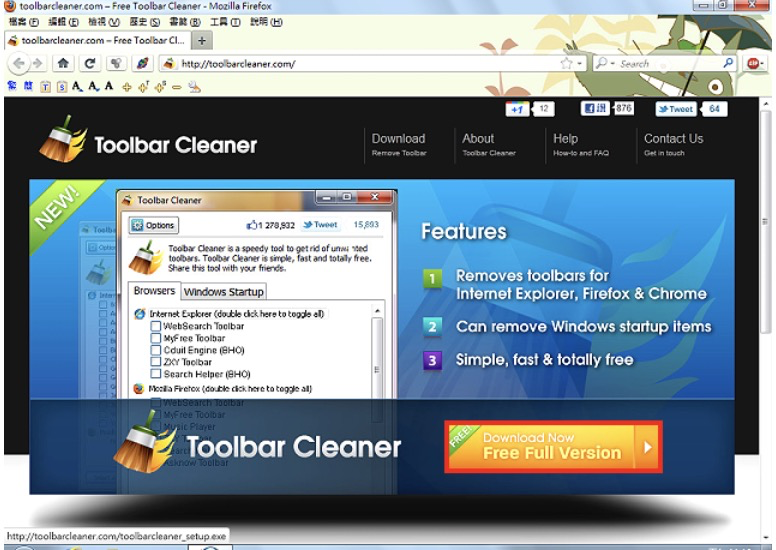The width and height of the screenshot is (776, 550).
Task: Click the last icon on the converter toolbar
Action: (194, 87)
